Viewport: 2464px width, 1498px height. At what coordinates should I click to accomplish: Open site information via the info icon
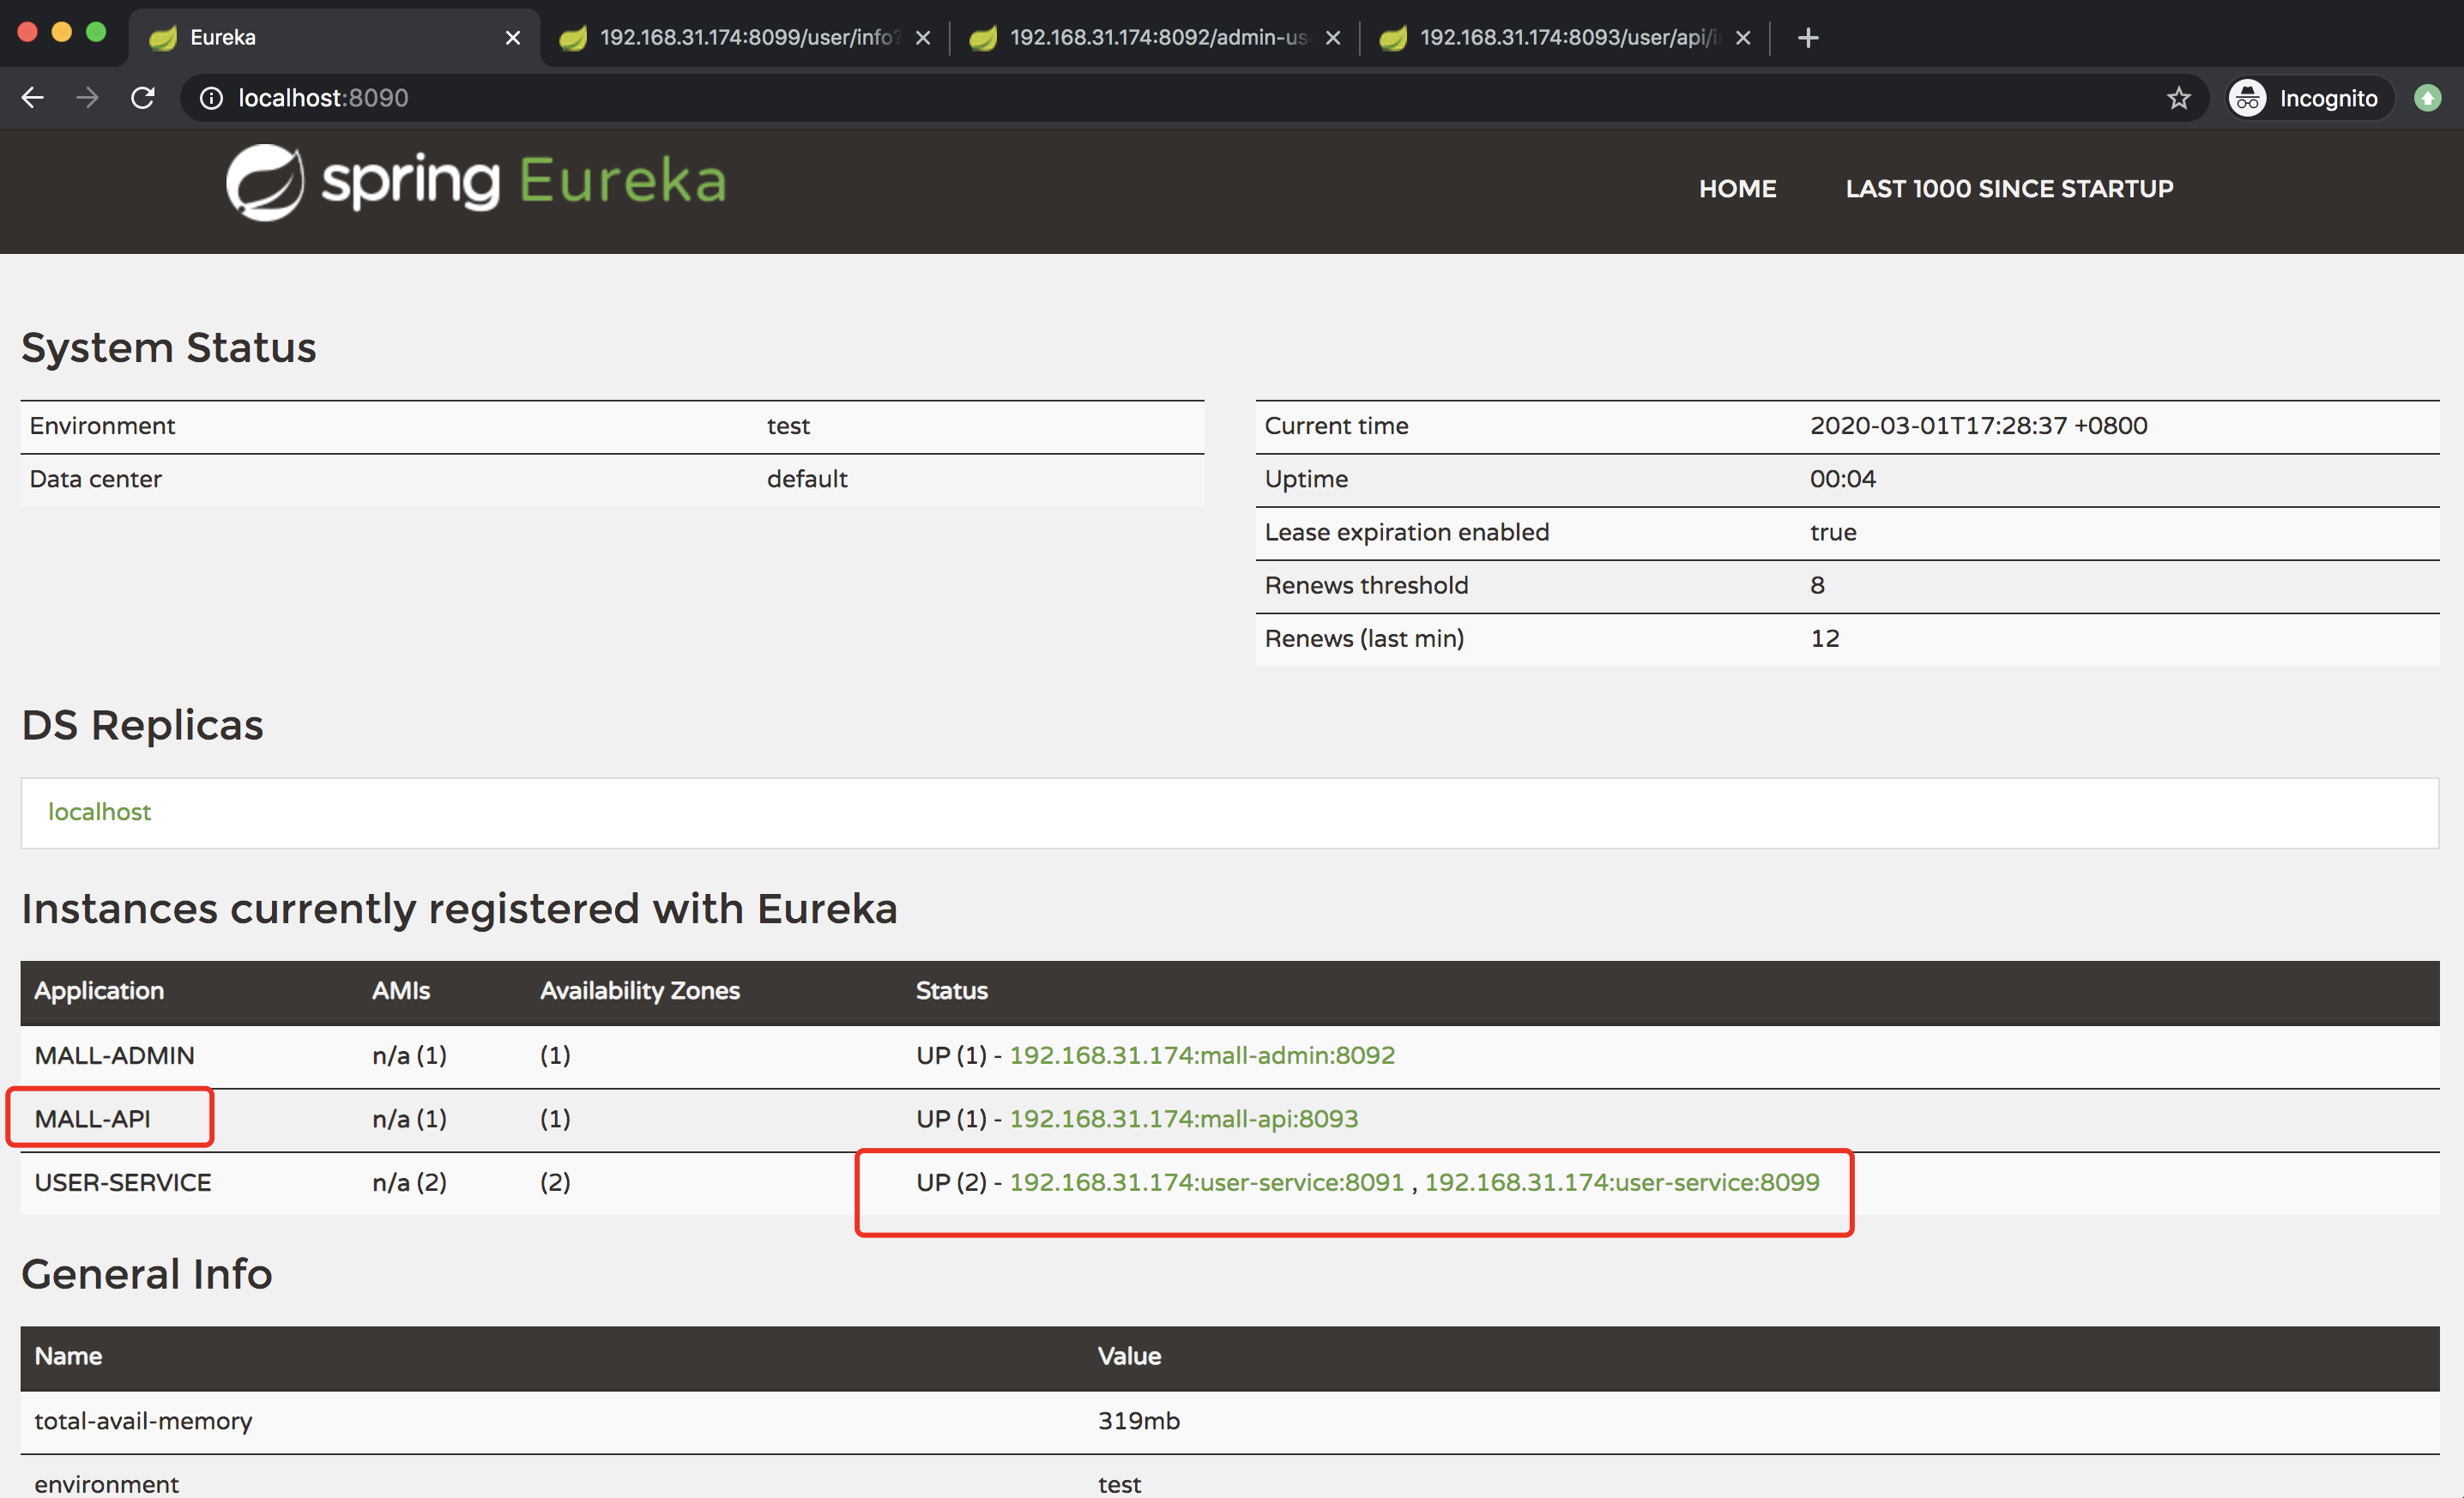click(x=211, y=97)
